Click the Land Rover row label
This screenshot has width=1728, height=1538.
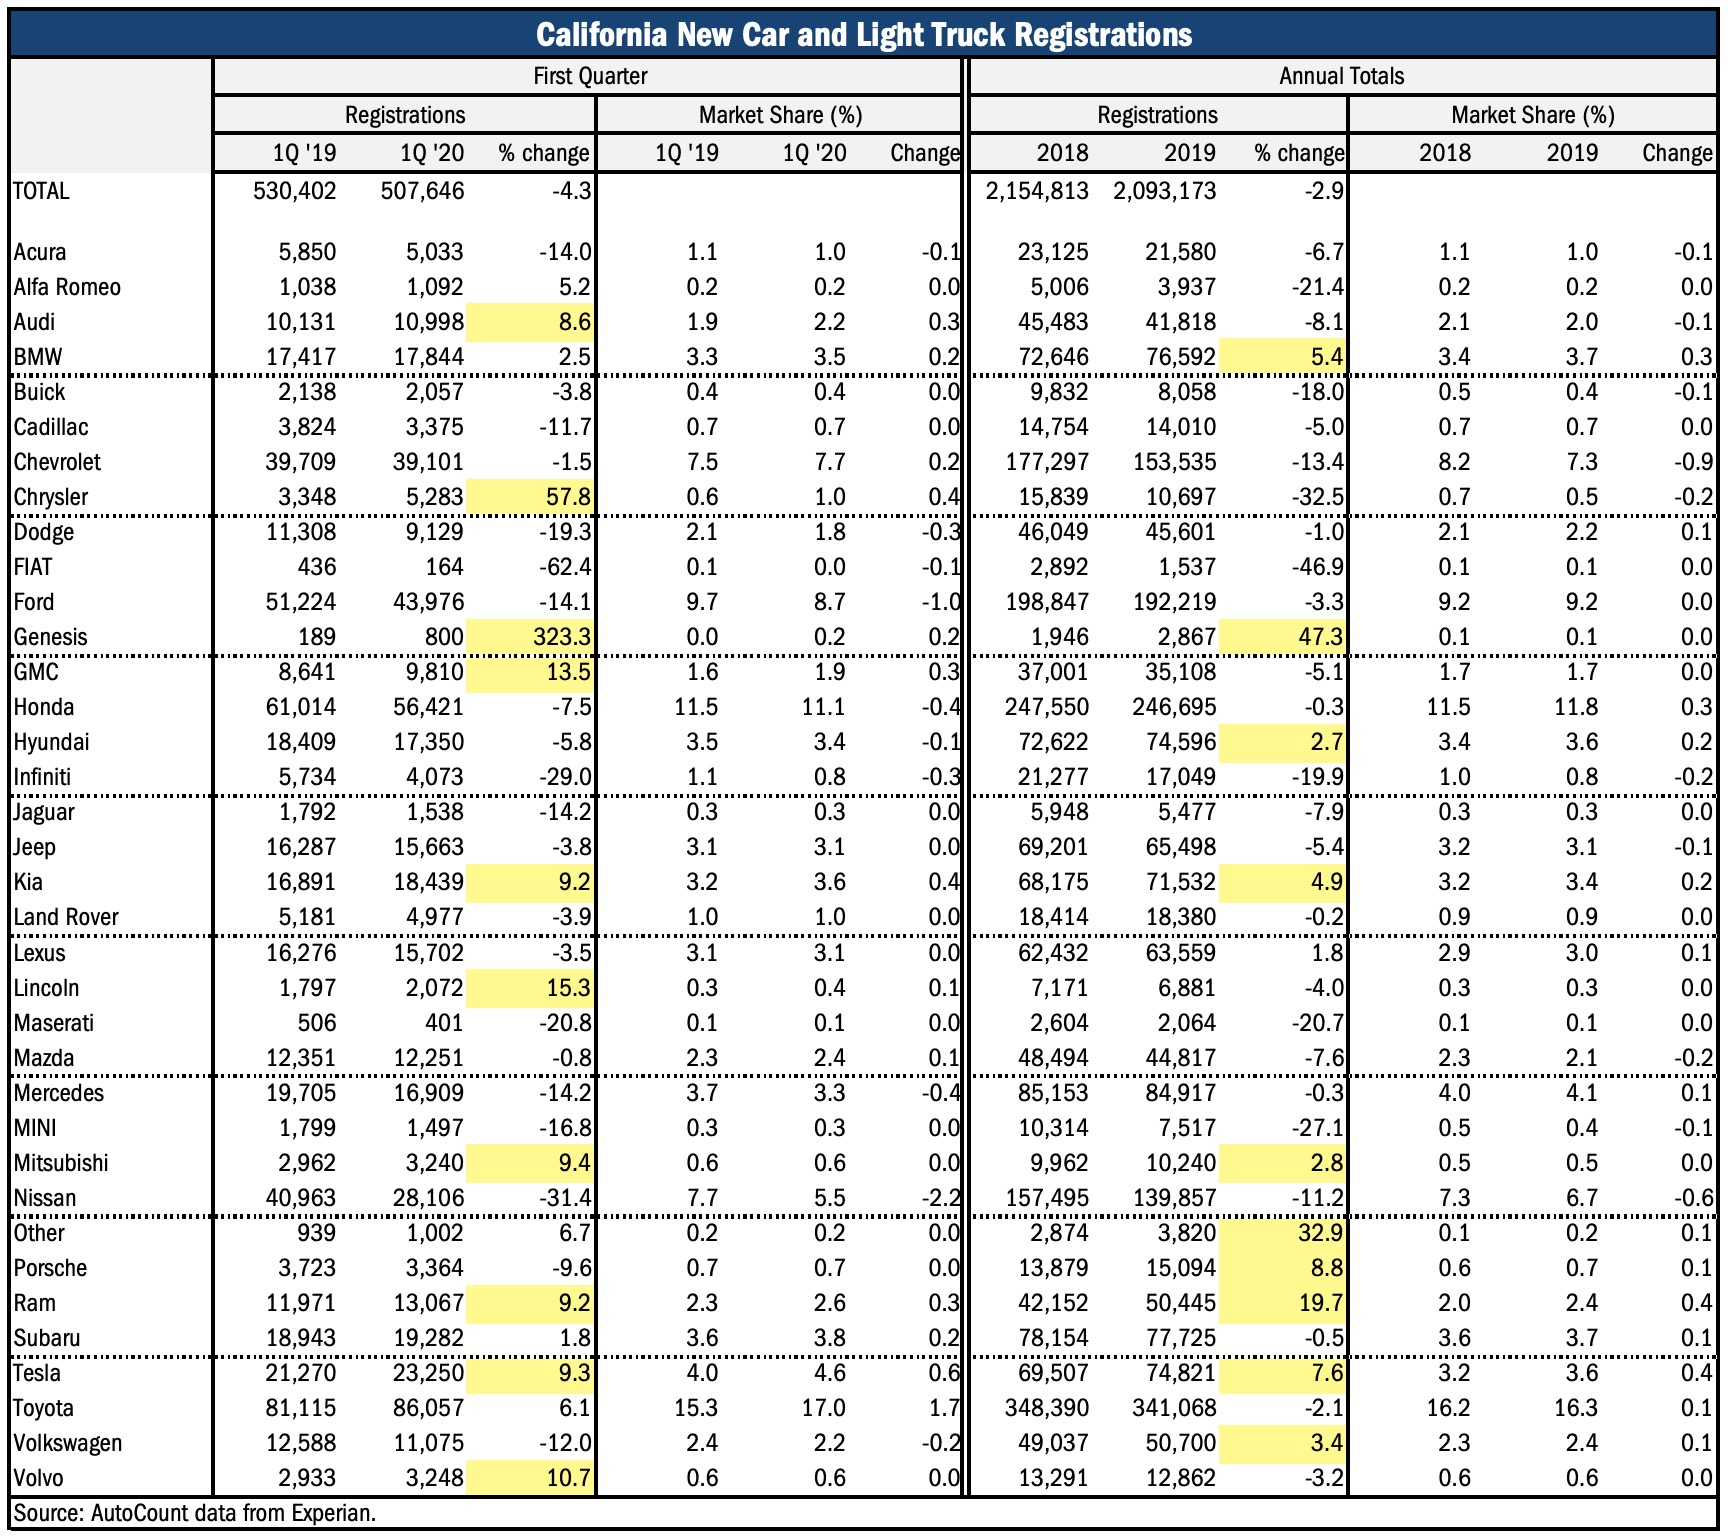pos(66,917)
